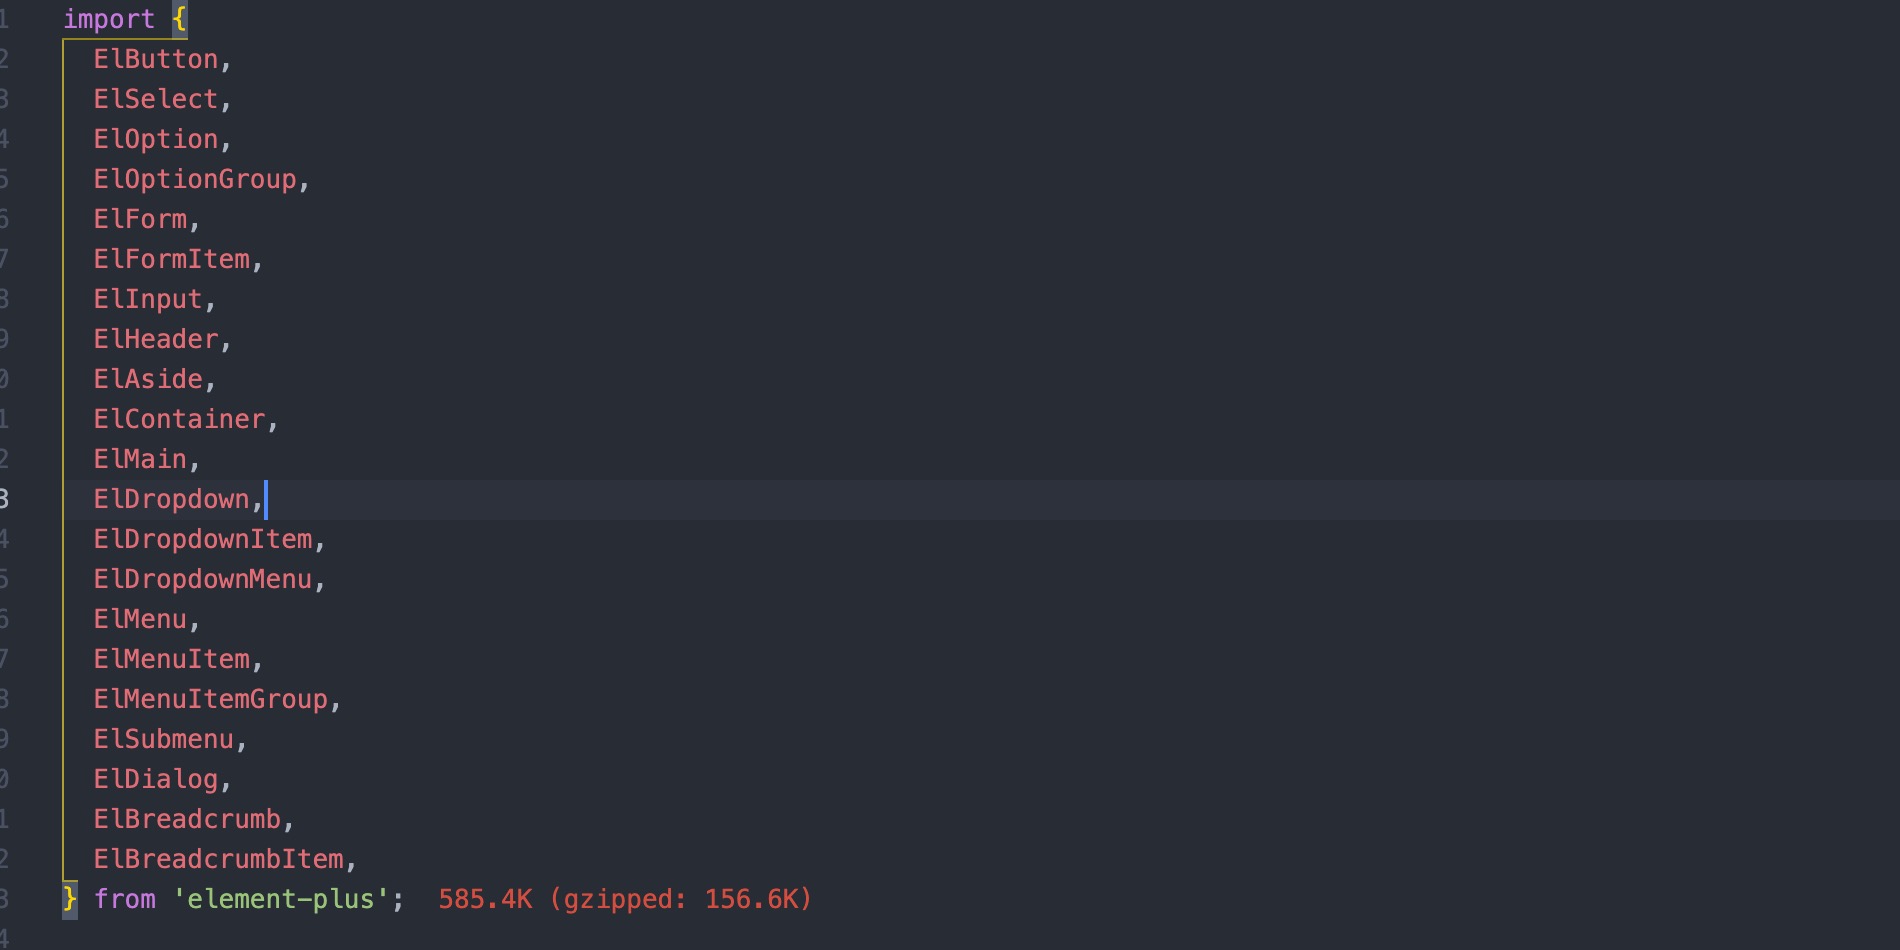This screenshot has height=950, width=1900.
Task: Place cursor on ElDialog
Action: (156, 779)
